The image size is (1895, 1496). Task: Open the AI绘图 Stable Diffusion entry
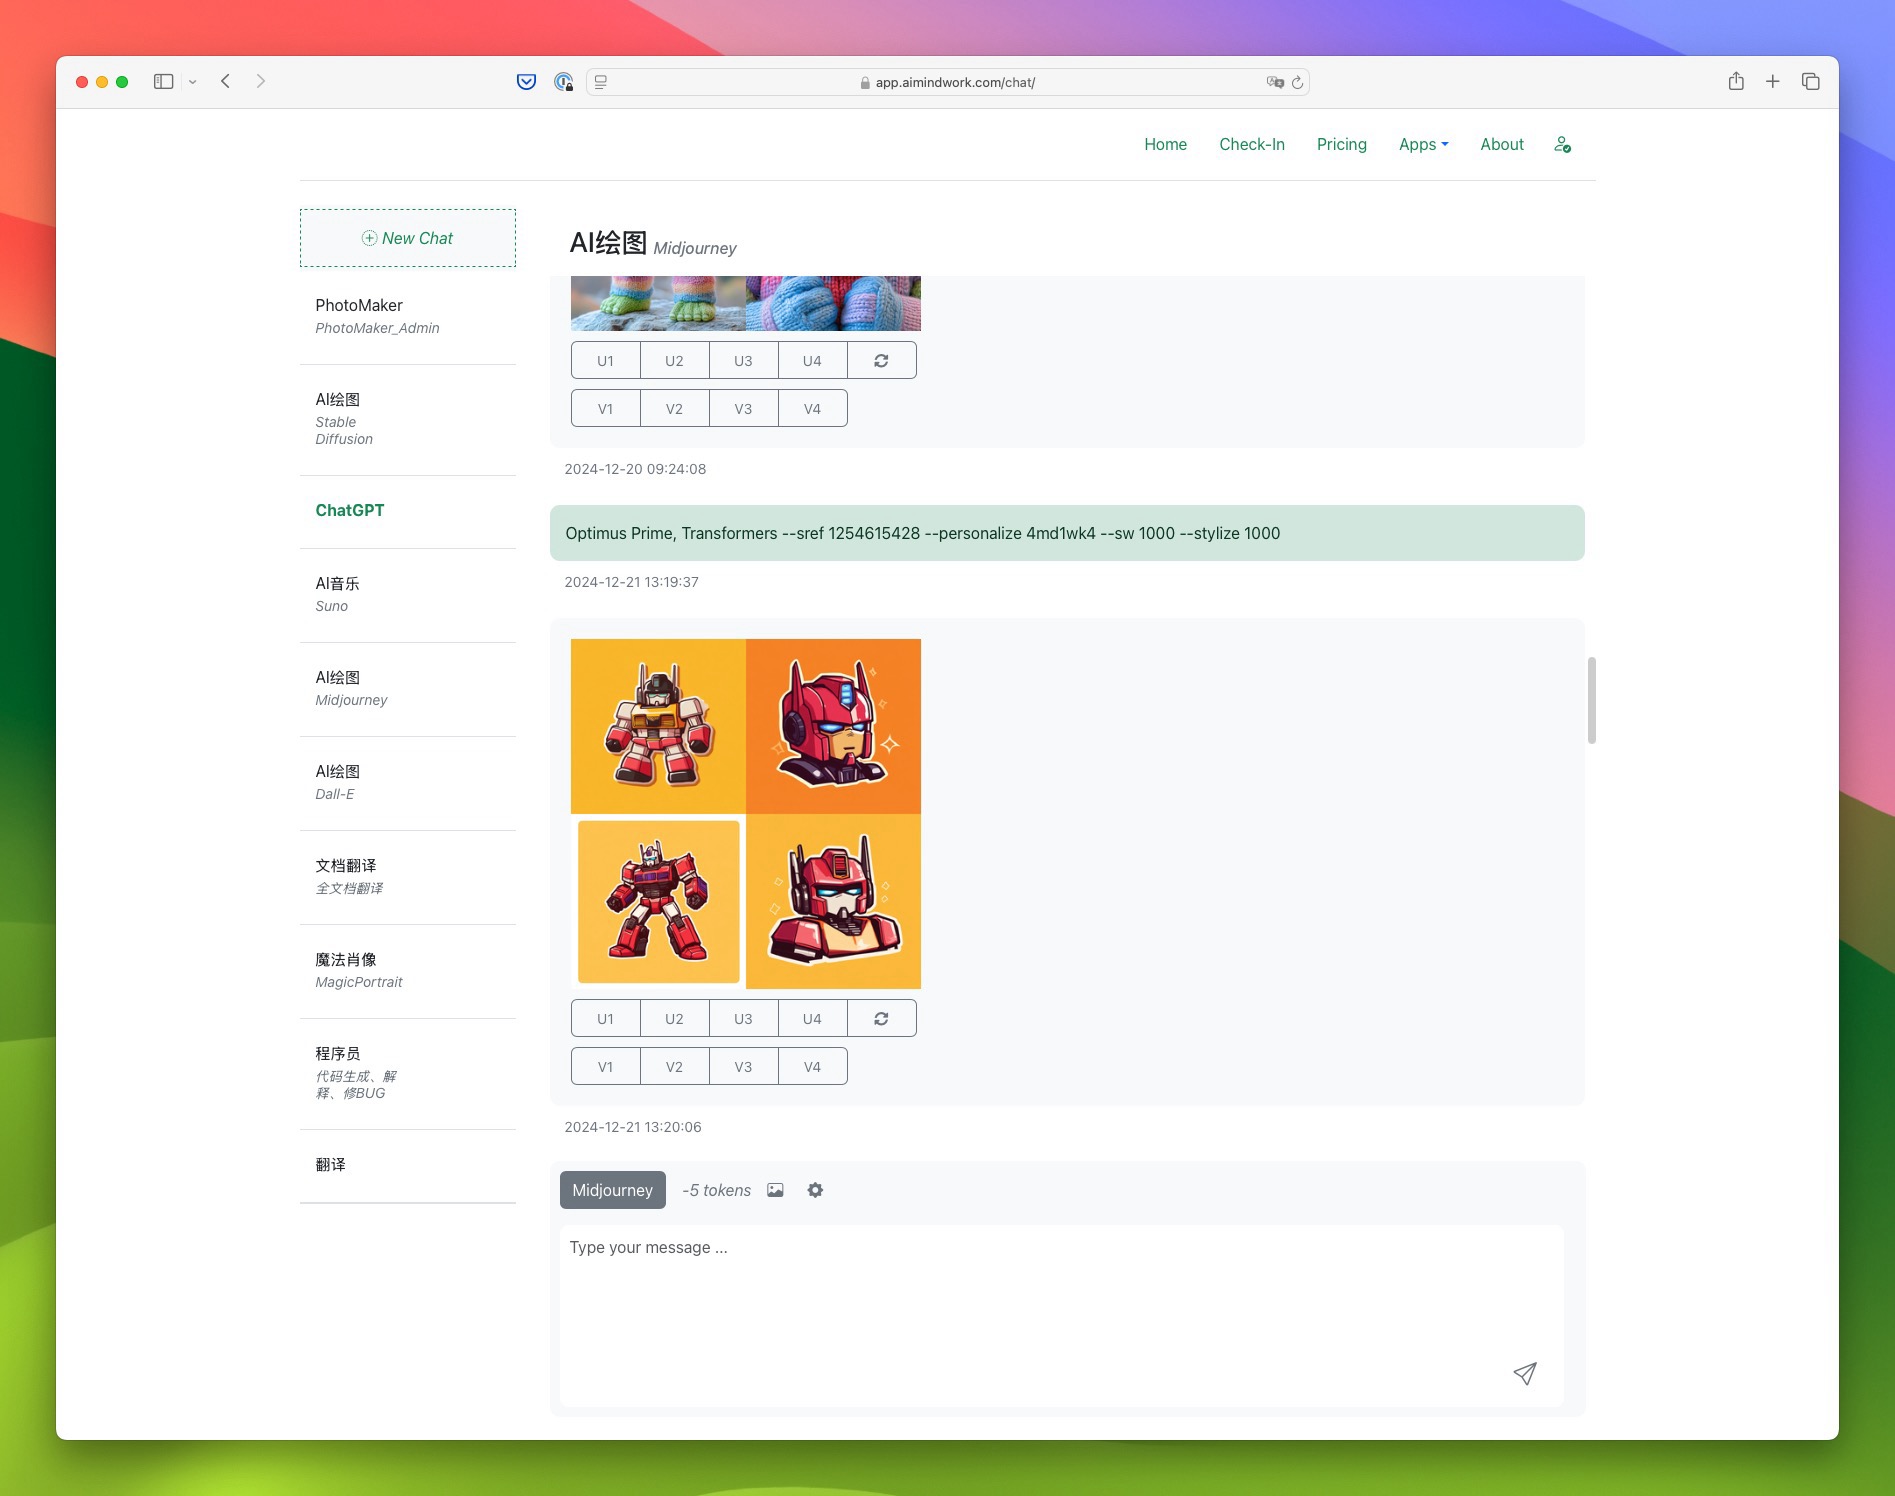(408, 419)
